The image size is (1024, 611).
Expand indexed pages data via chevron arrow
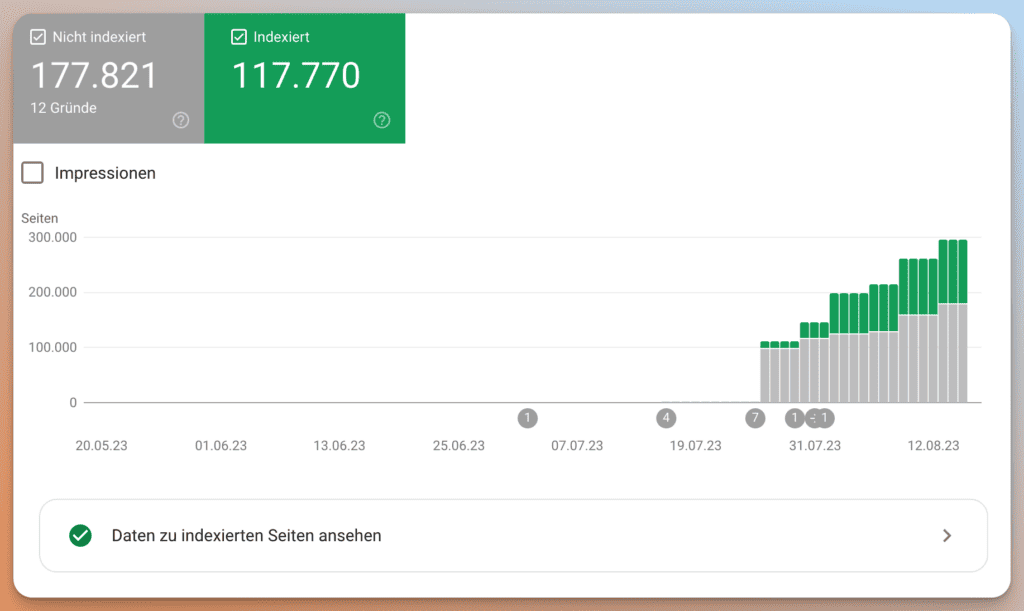[947, 535]
